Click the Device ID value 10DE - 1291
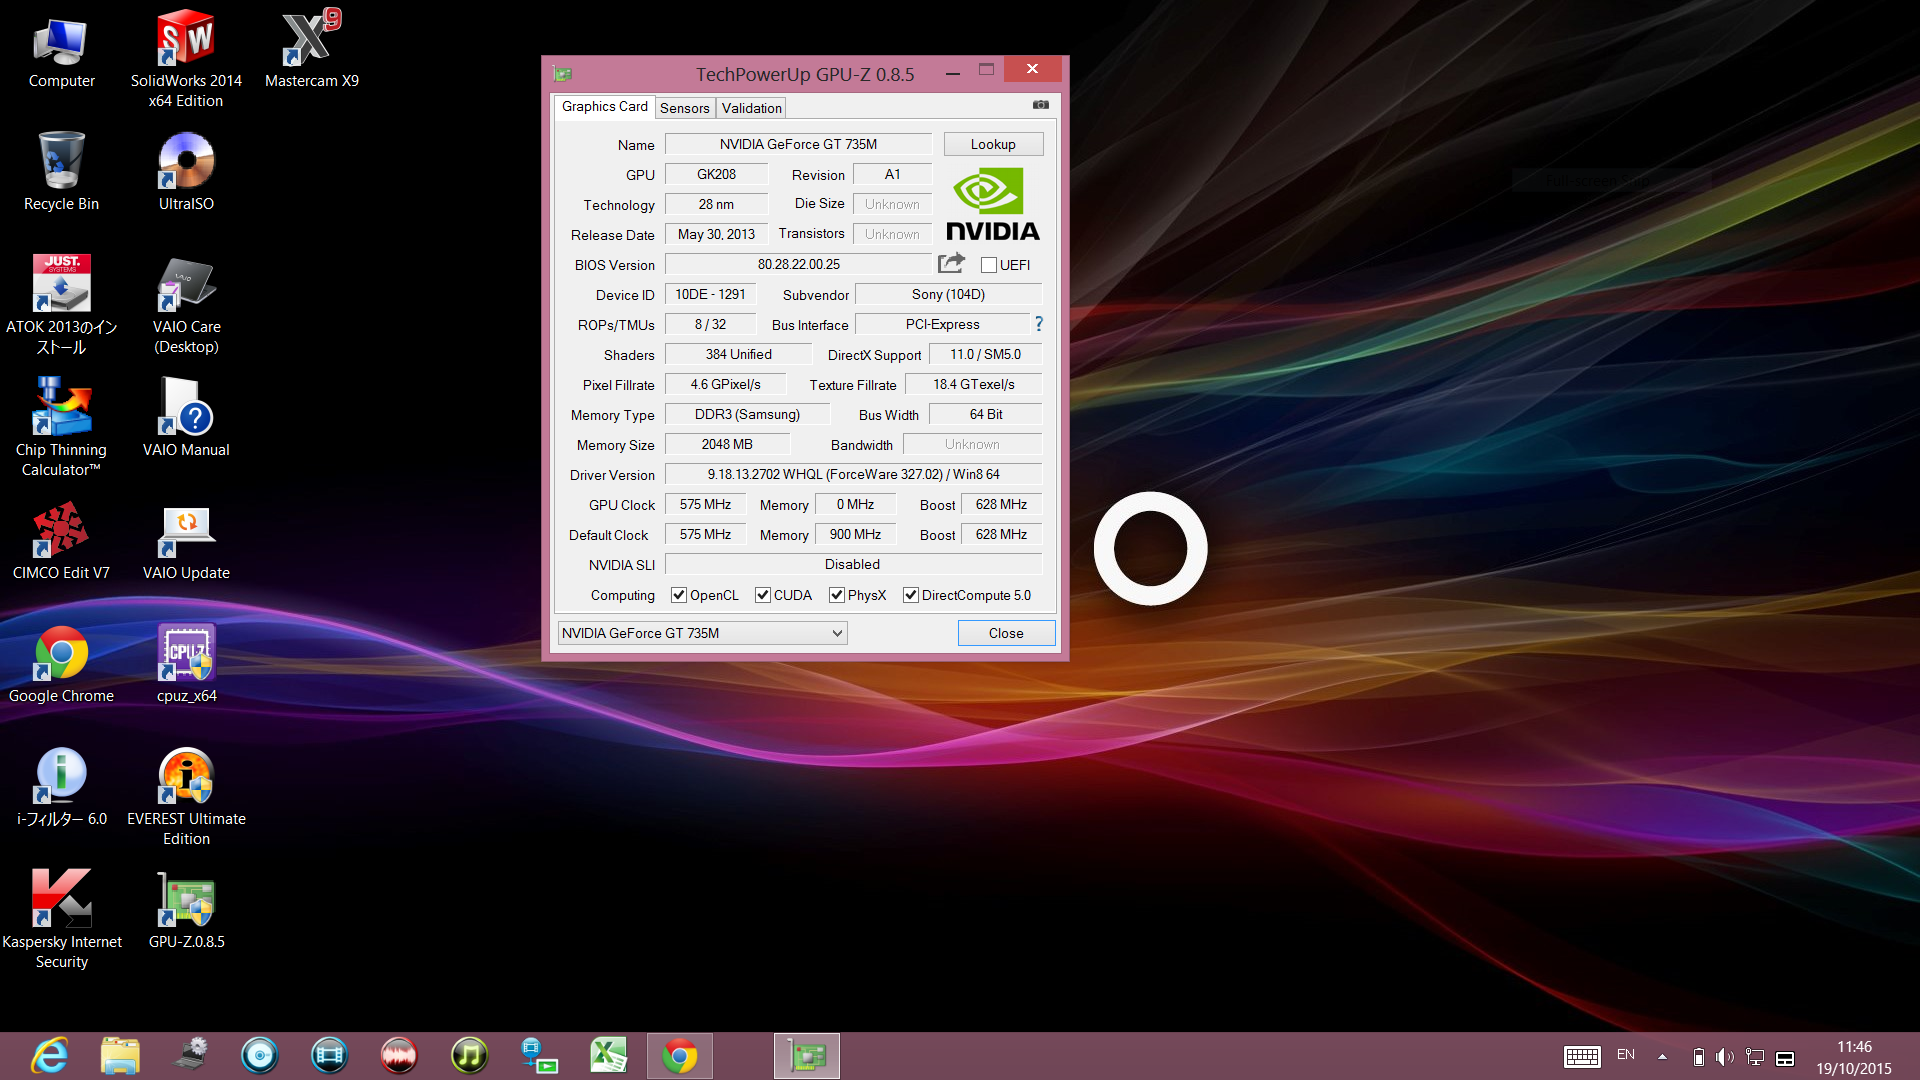 point(710,294)
